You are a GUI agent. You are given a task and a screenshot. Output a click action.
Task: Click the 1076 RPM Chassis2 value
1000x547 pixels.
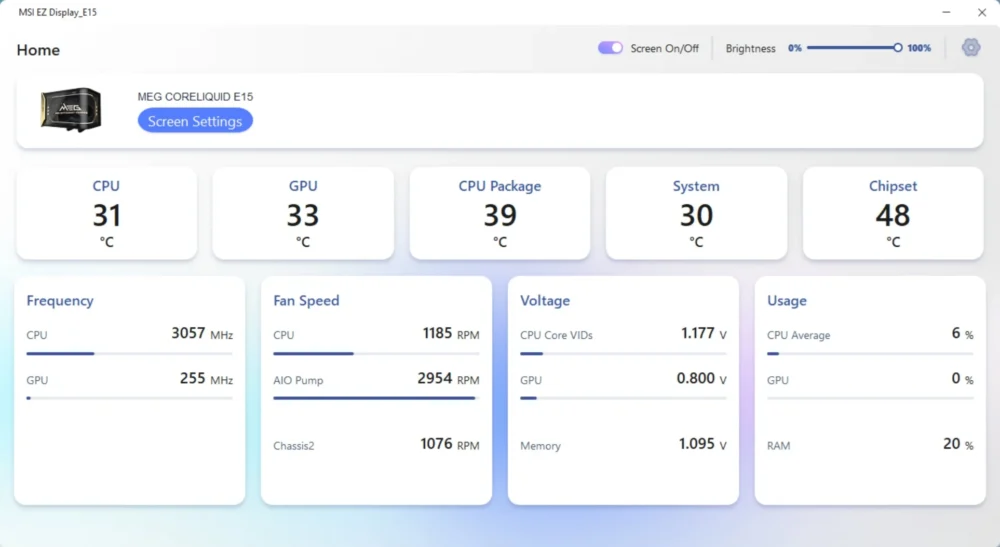450,444
